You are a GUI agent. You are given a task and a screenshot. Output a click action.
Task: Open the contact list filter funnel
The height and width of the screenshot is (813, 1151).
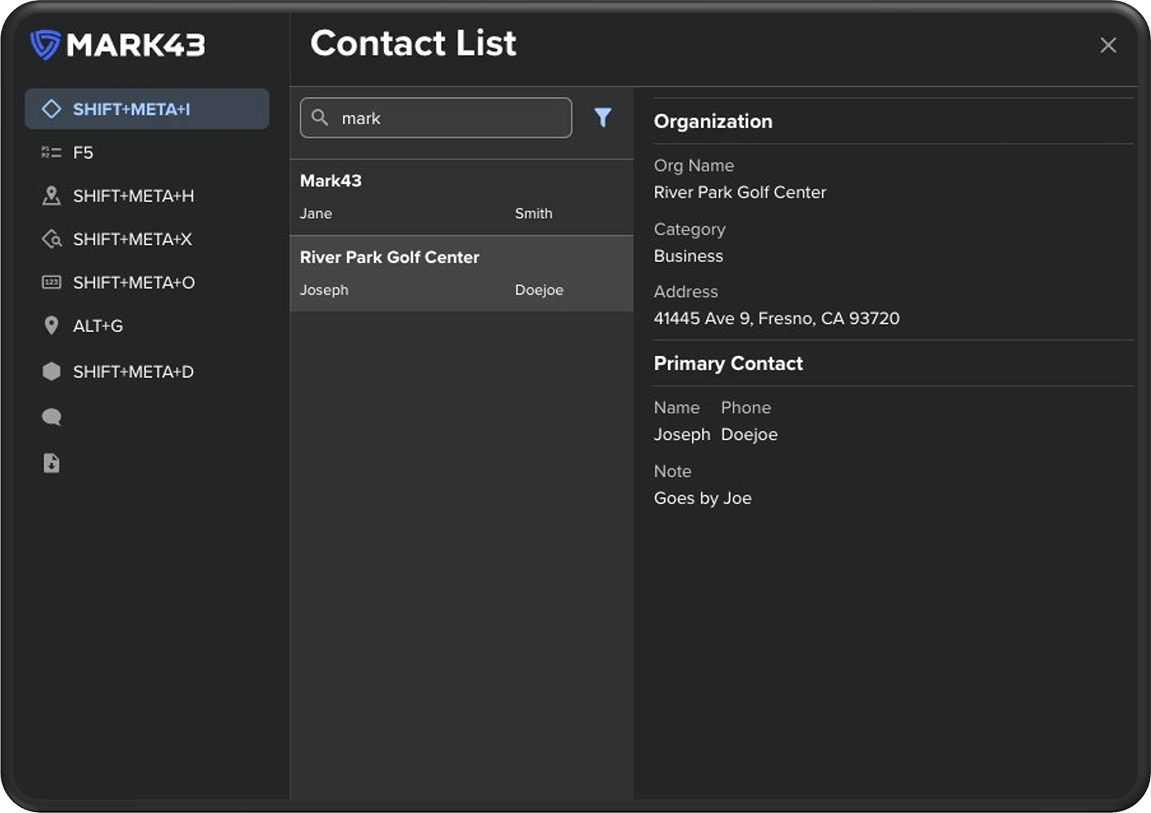(602, 118)
